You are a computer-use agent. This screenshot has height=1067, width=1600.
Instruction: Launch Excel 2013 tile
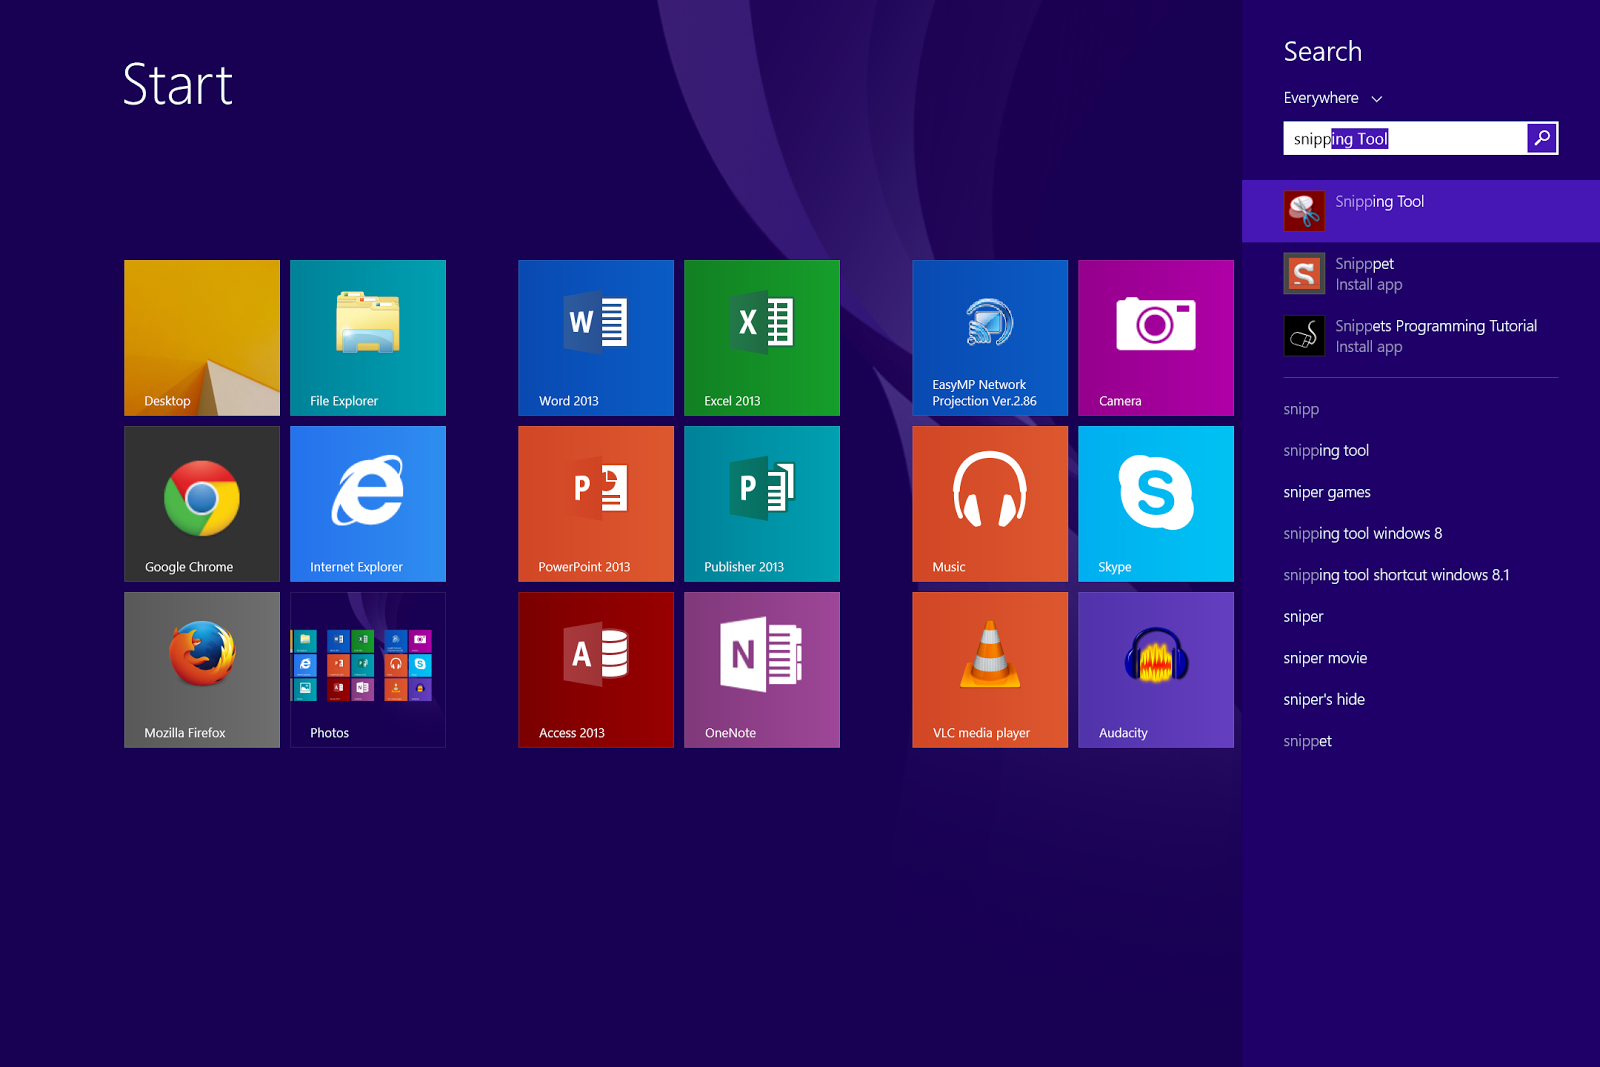pyautogui.click(x=762, y=338)
